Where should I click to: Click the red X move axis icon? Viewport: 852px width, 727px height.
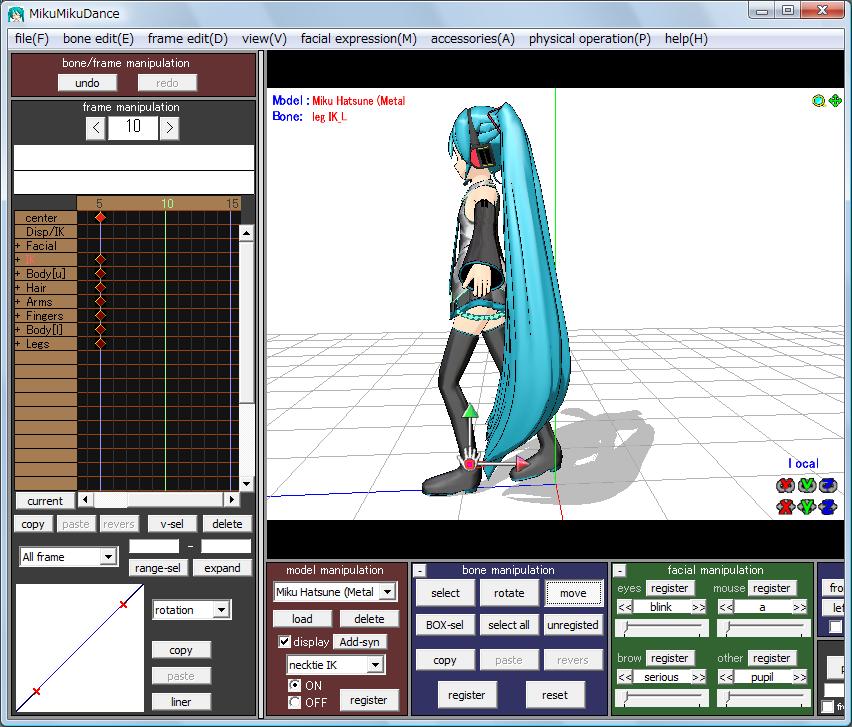[x=785, y=507]
